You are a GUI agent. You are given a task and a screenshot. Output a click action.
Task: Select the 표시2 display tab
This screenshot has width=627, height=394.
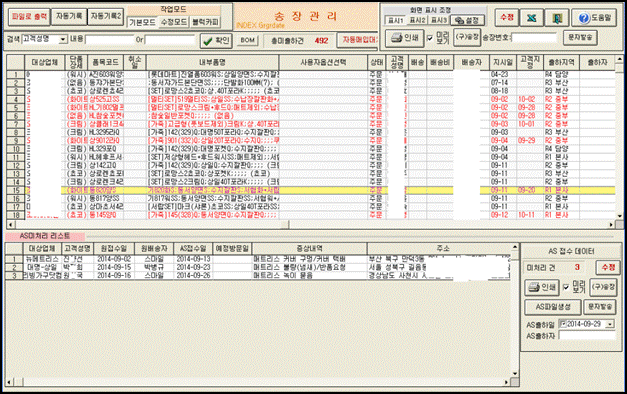pyautogui.click(x=417, y=20)
